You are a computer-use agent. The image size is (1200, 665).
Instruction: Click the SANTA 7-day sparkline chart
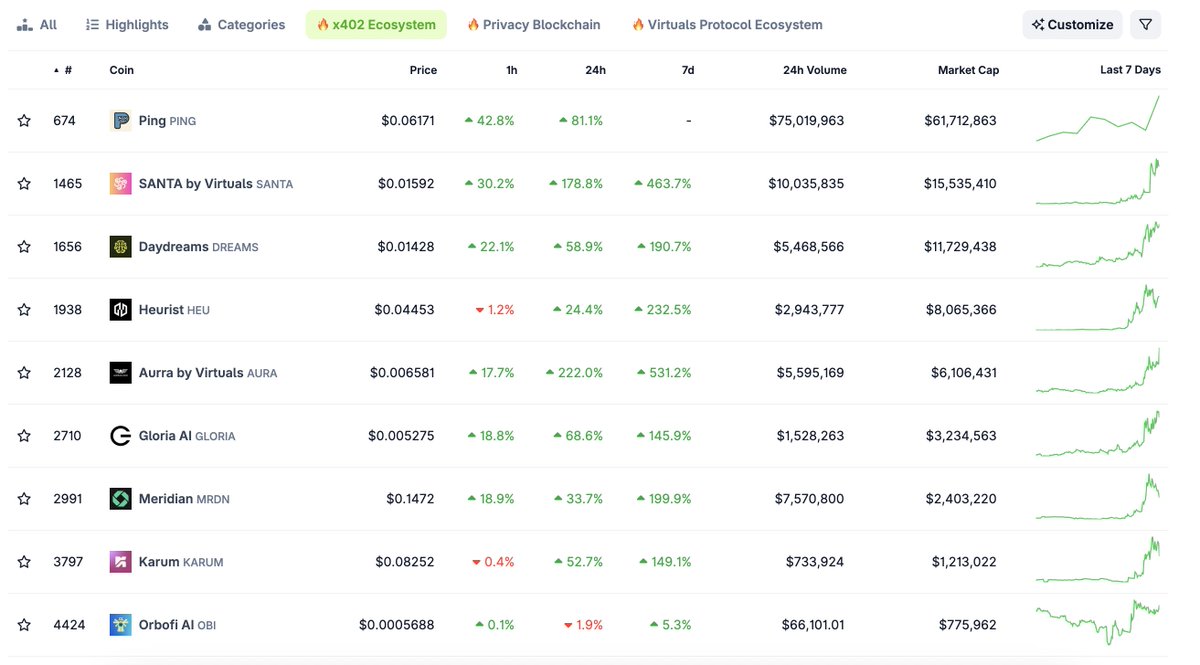pos(1098,183)
